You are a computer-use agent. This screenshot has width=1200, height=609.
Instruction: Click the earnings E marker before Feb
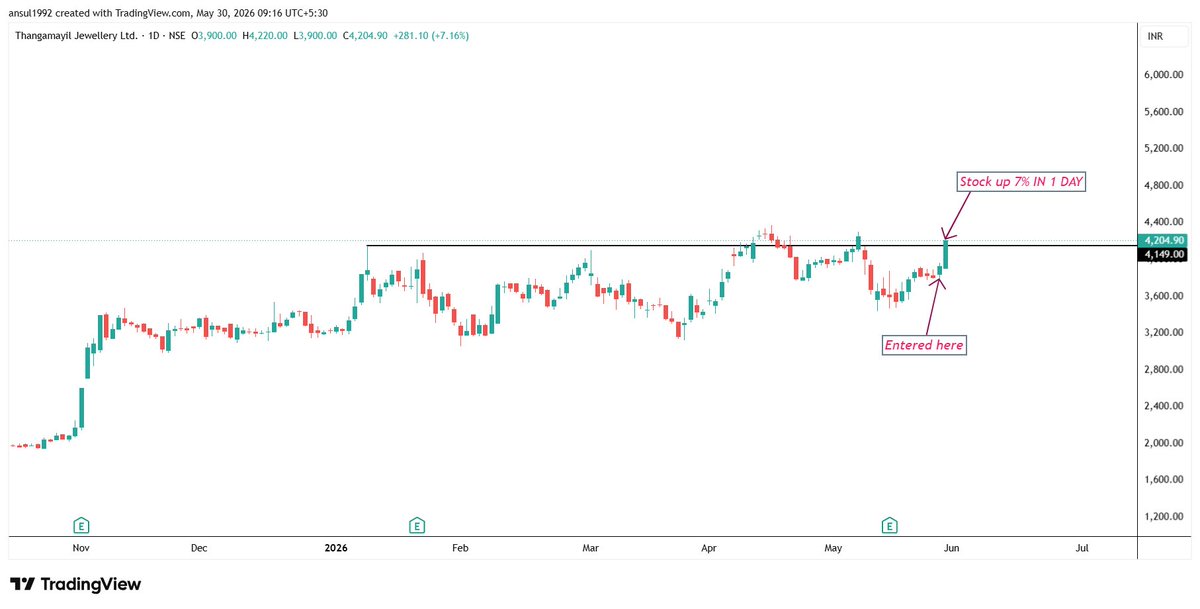pos(417,524)
